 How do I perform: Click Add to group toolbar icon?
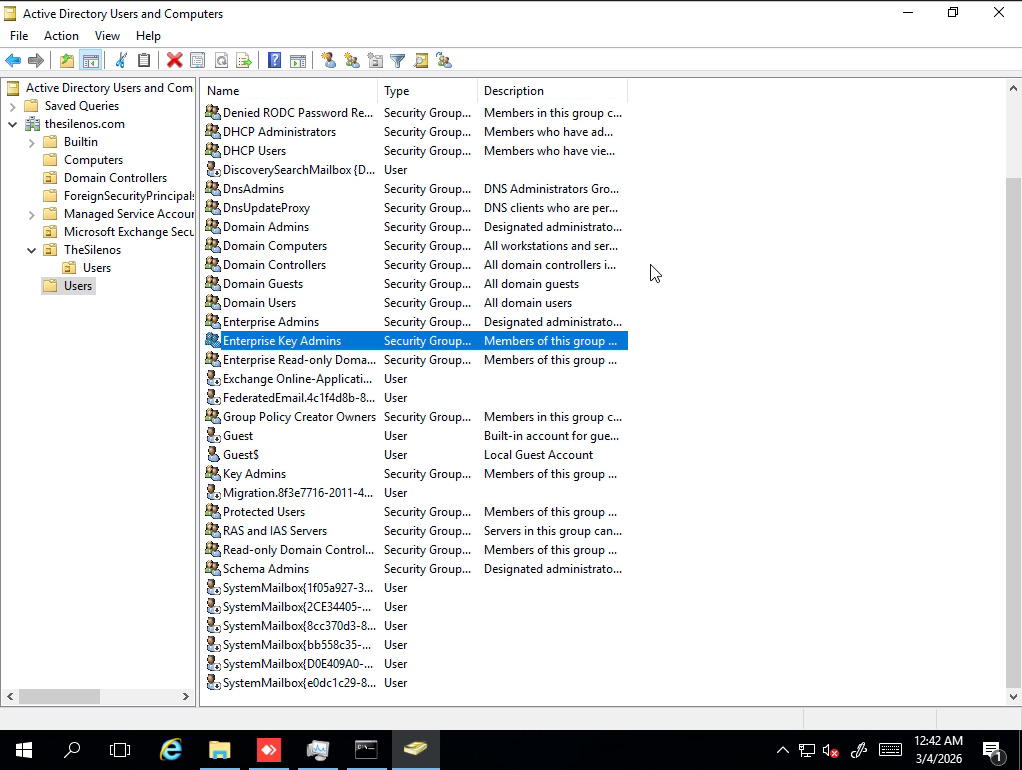[444, 61]
